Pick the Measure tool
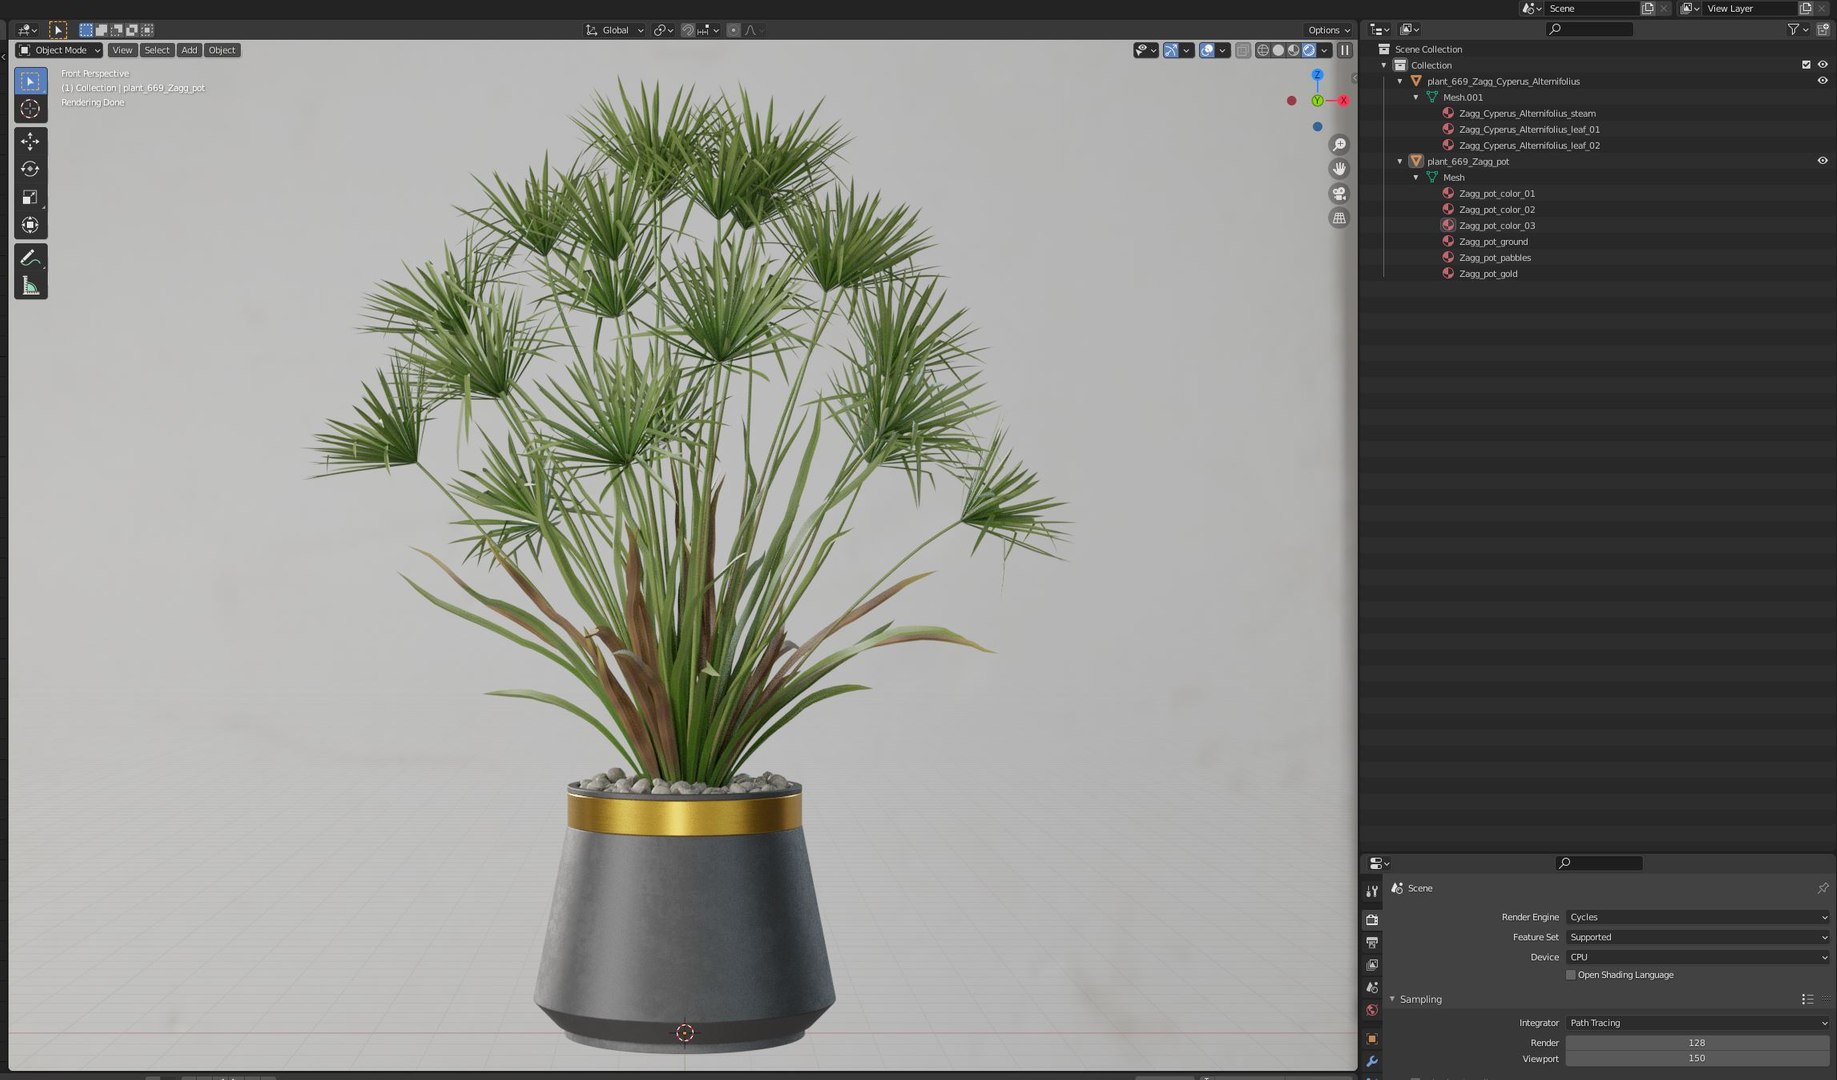 click(x=30, y=286)
